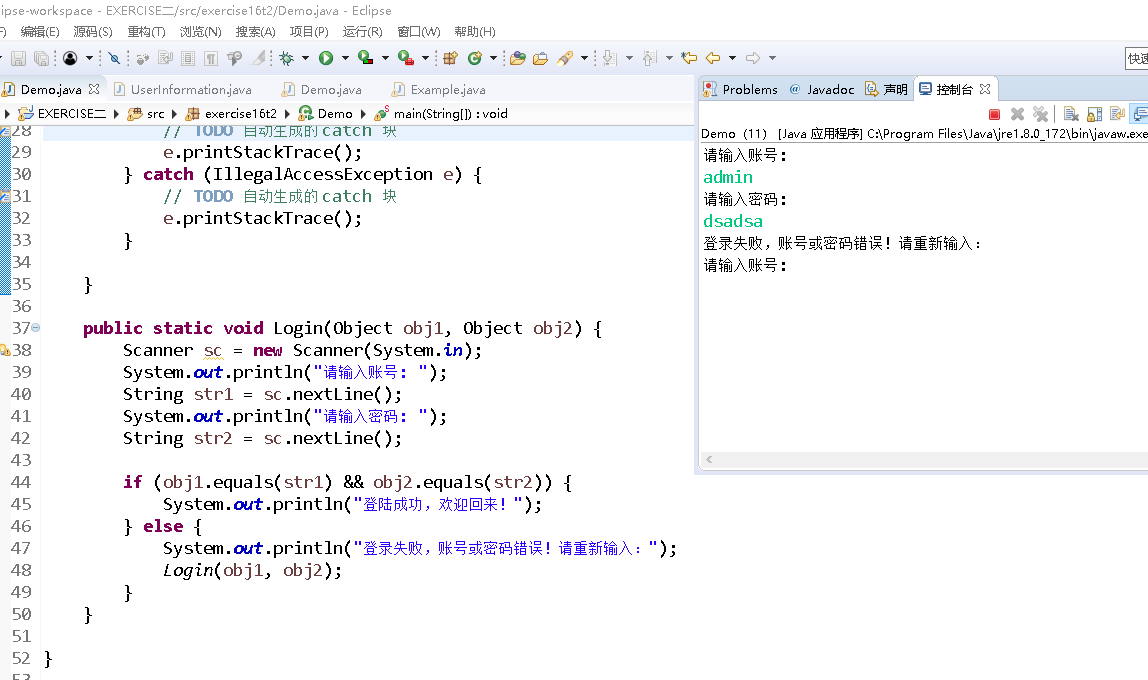This screenshot has width=1148, height=680.
Task: Navigate Forward with the right arrow
Action: pos(753,58)
